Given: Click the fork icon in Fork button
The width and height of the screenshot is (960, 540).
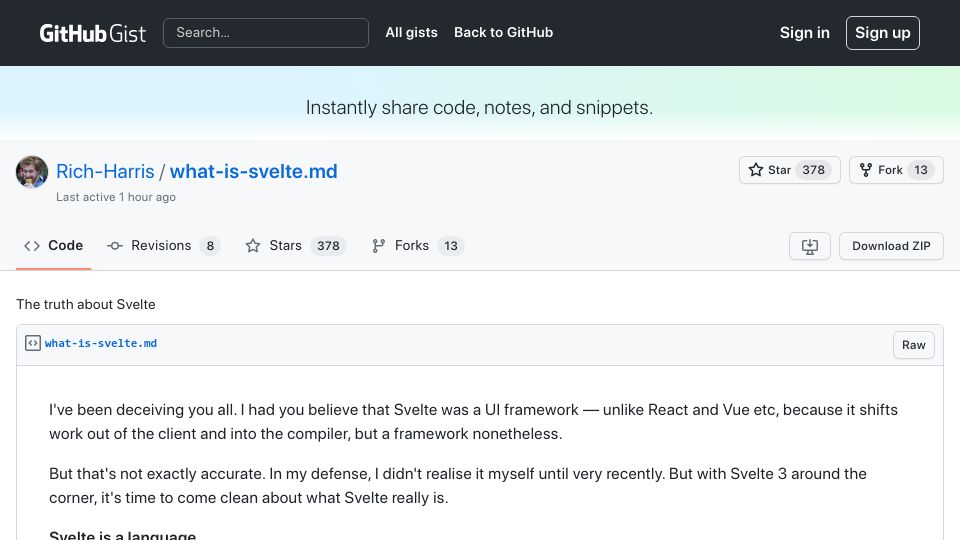Looking at the screenshot, I should tap(866, 170).
